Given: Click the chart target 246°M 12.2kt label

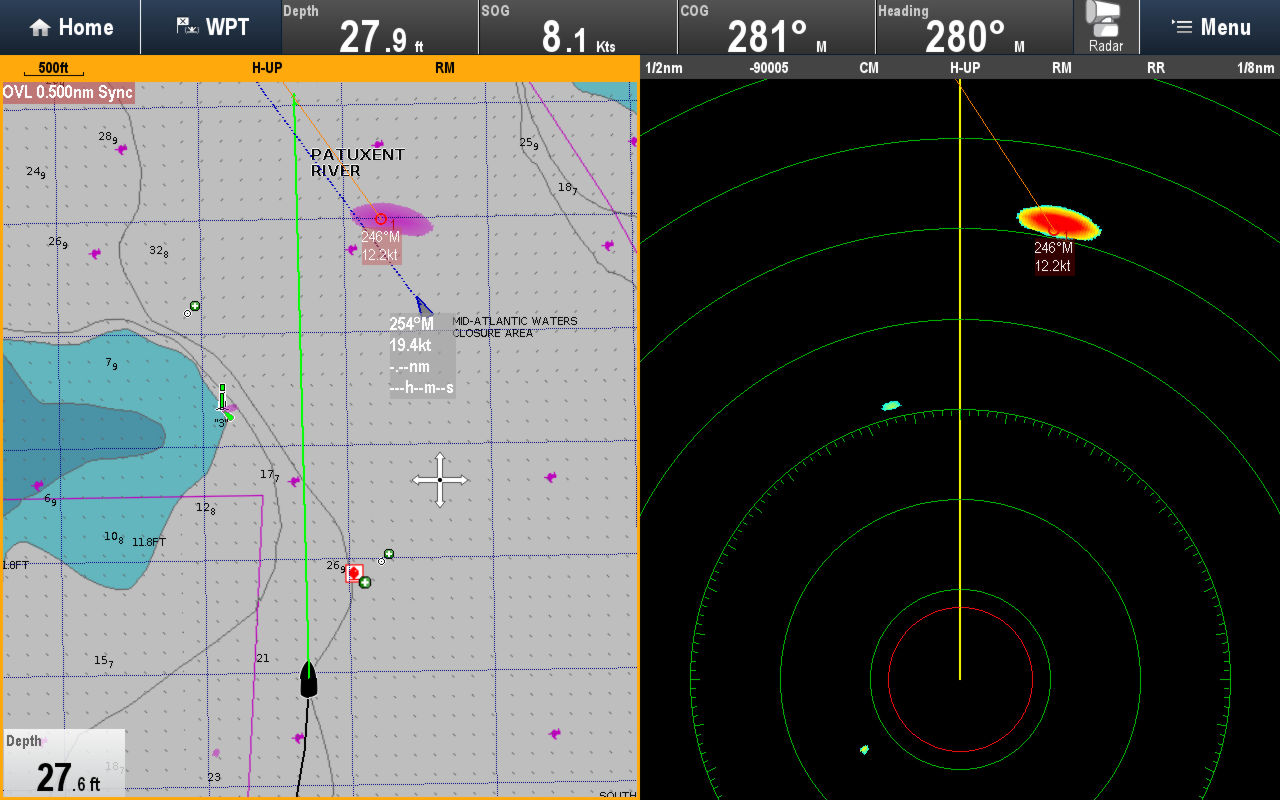Looking at the screenshot, I should click(380, 246).
